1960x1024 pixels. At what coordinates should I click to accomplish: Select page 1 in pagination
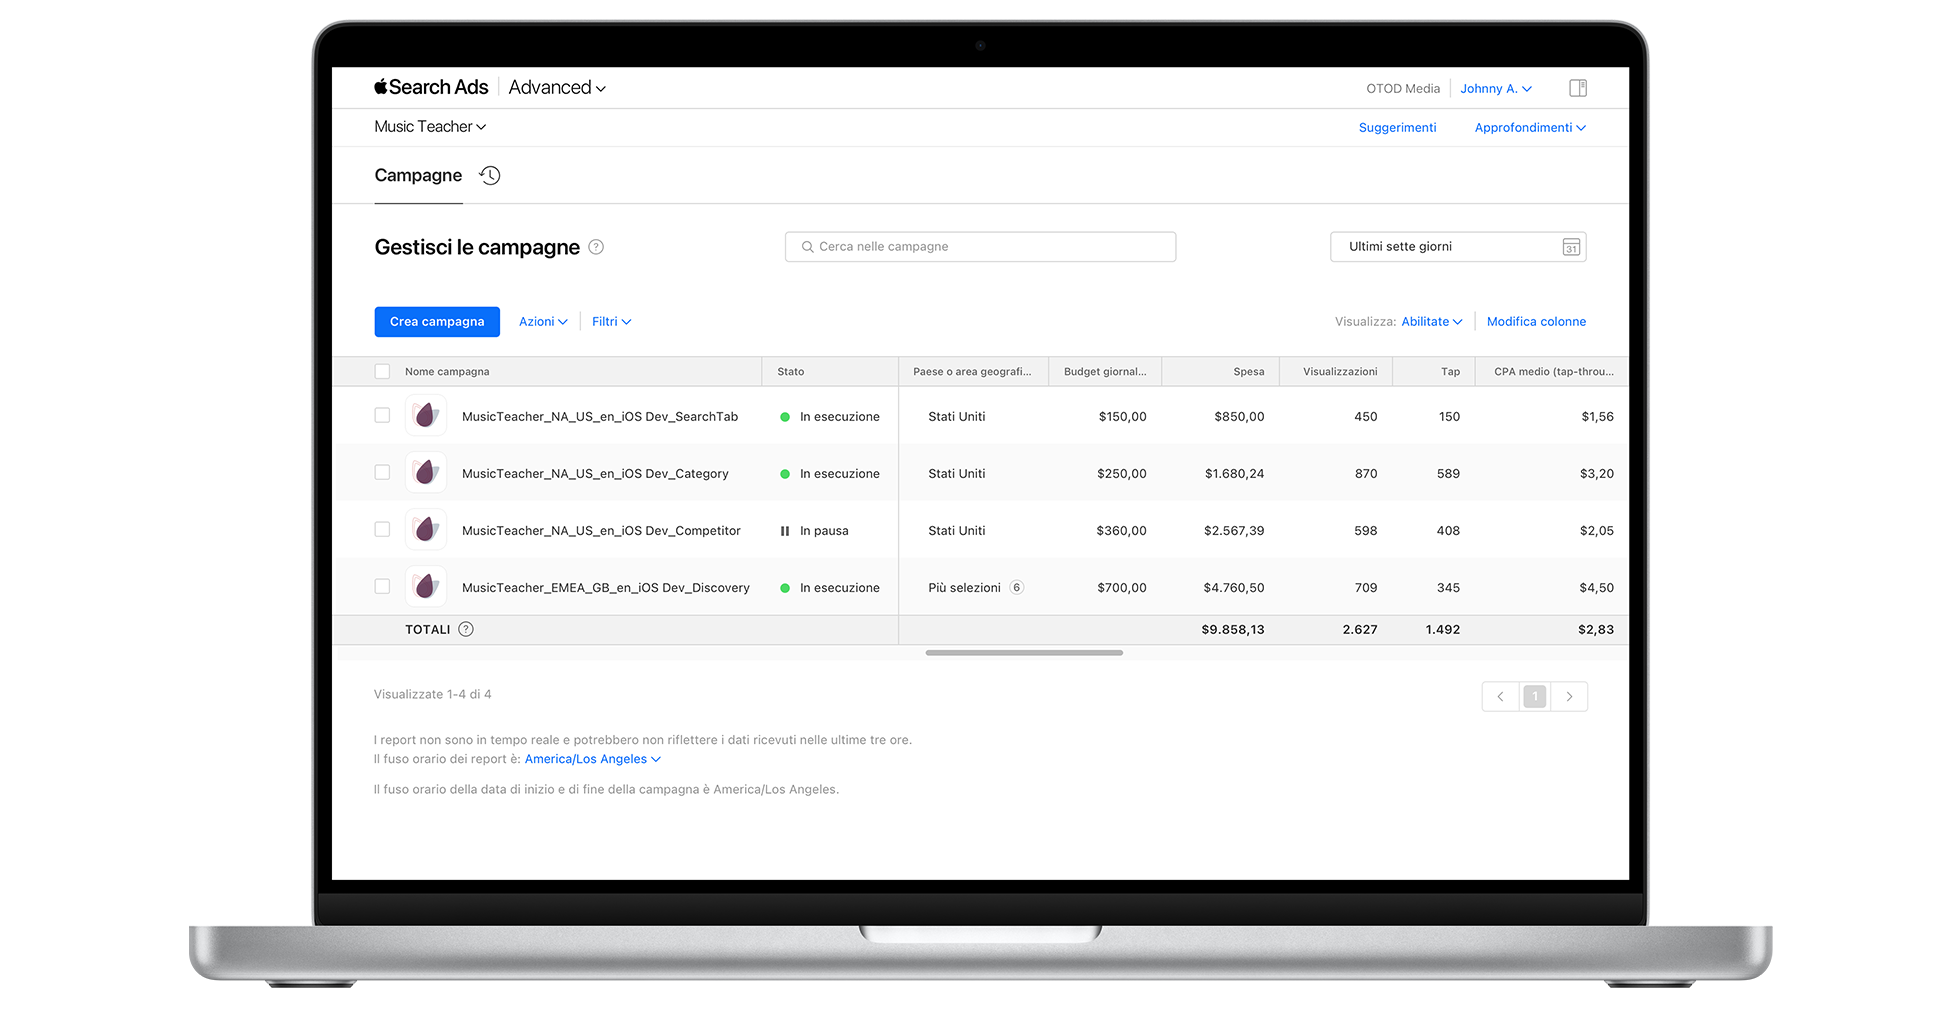click(1535, 696)
